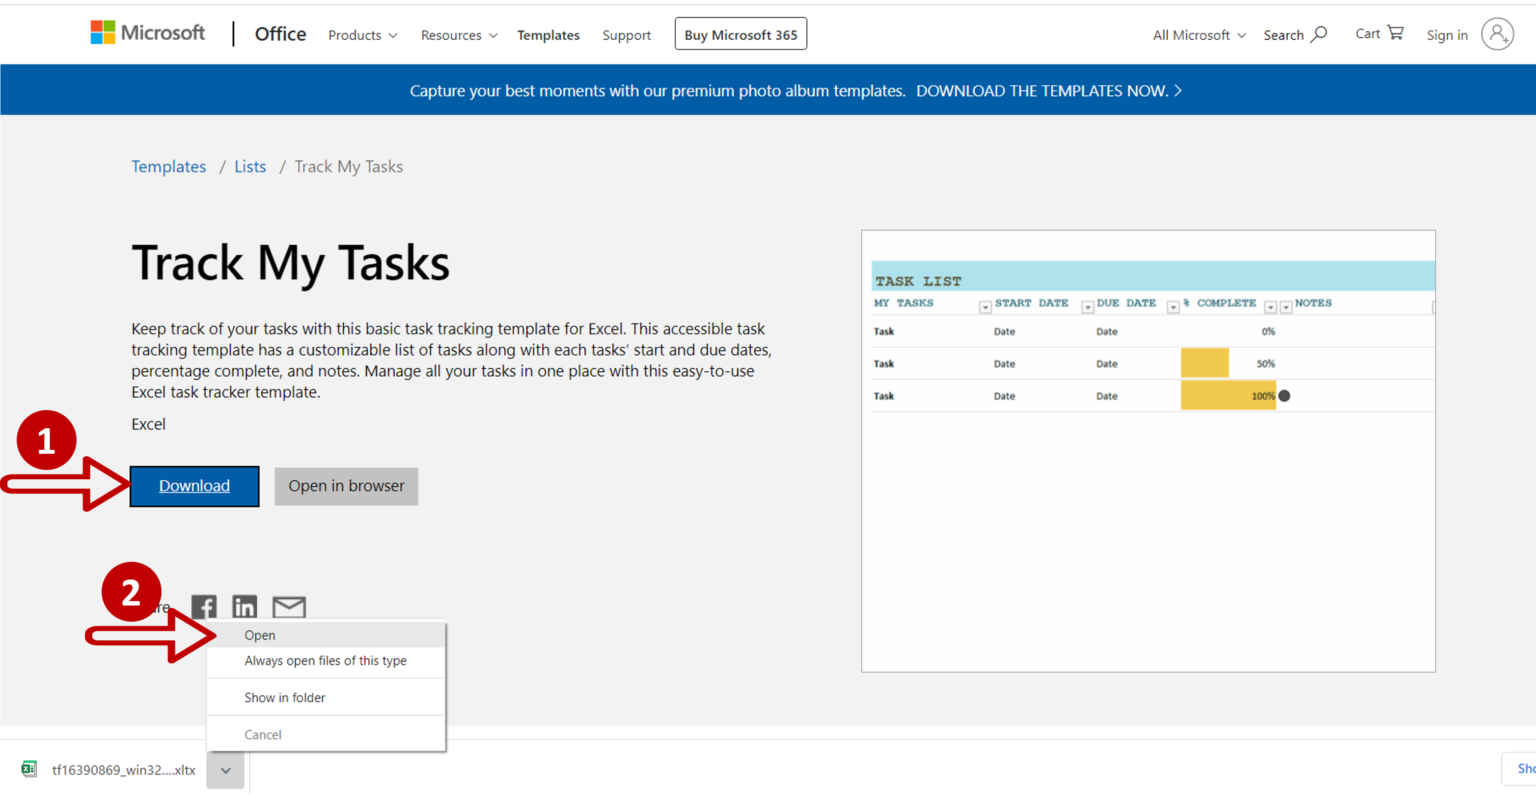The width and height of the screenshot is (1536, 799).
Task: Choose Show in folder
Action: point(284,697)
